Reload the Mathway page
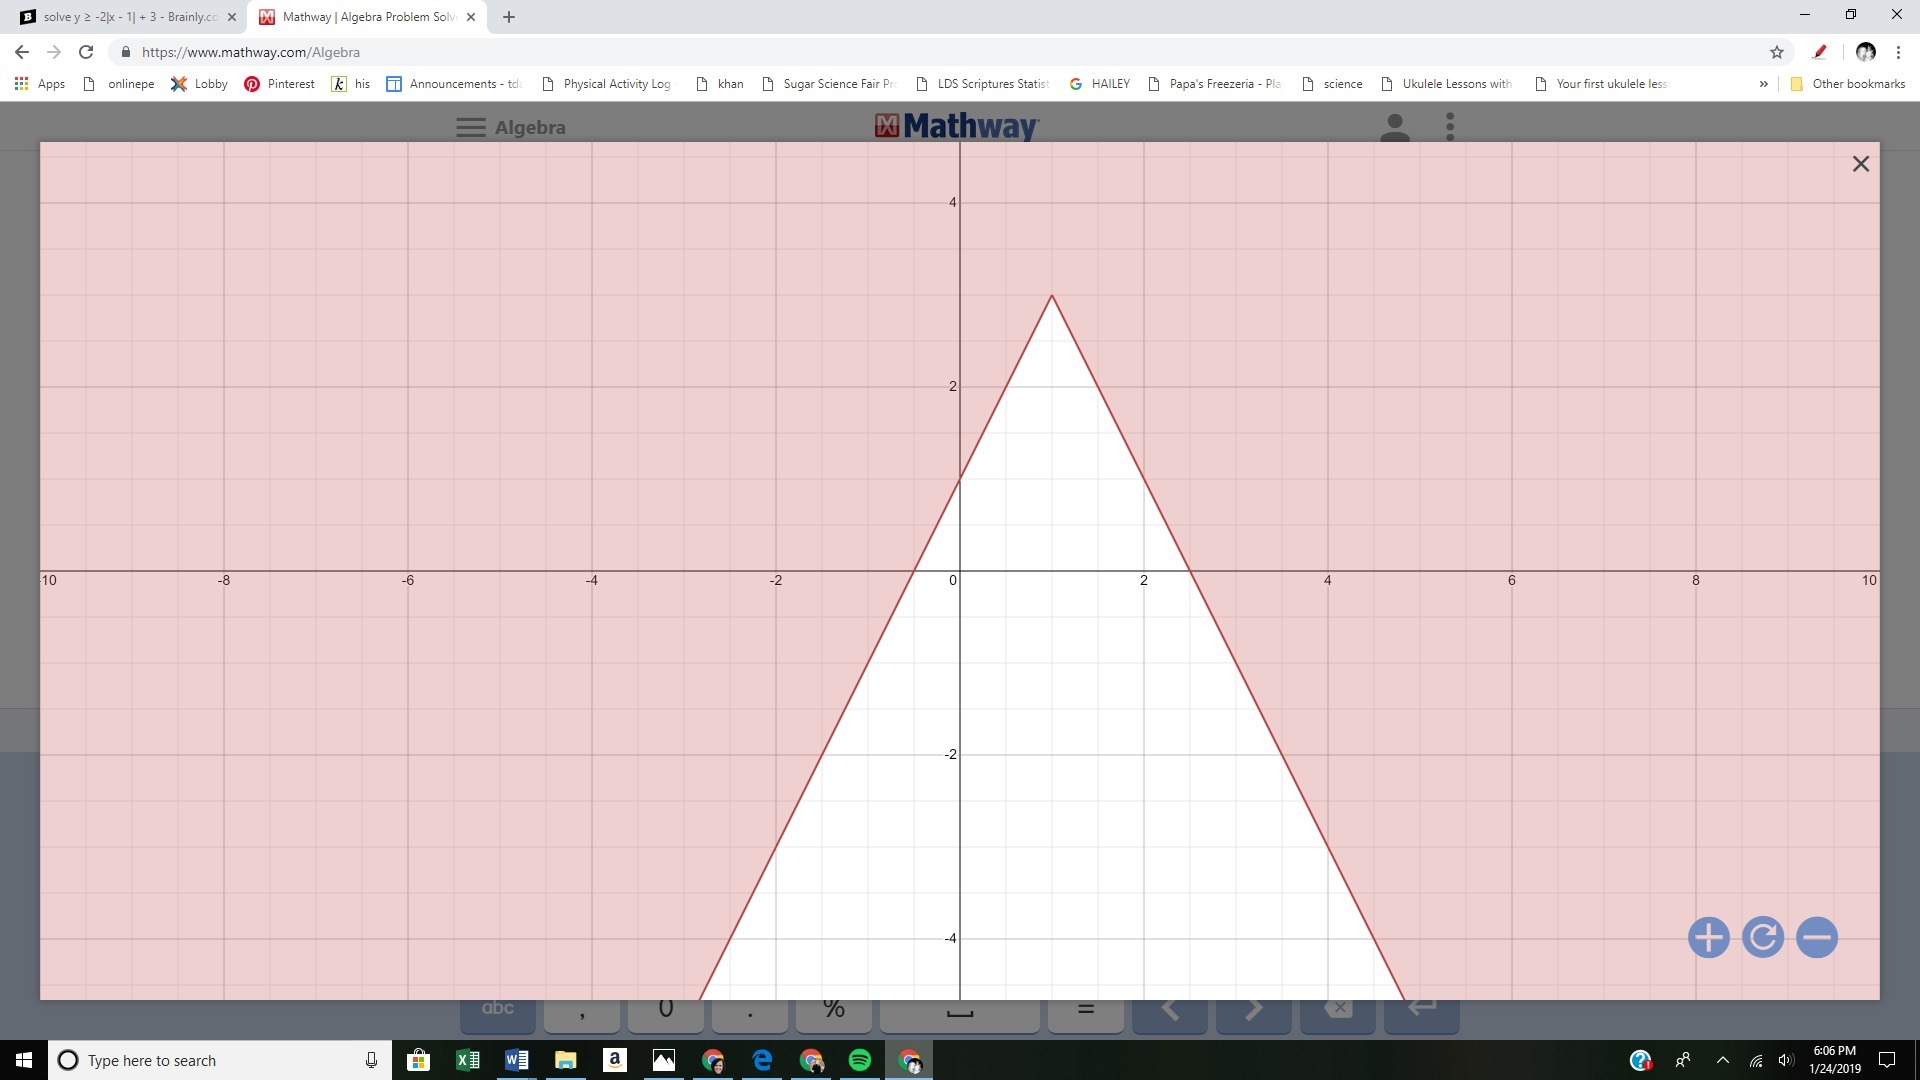Screen dimensions: 1920x1080 [86, 52]
